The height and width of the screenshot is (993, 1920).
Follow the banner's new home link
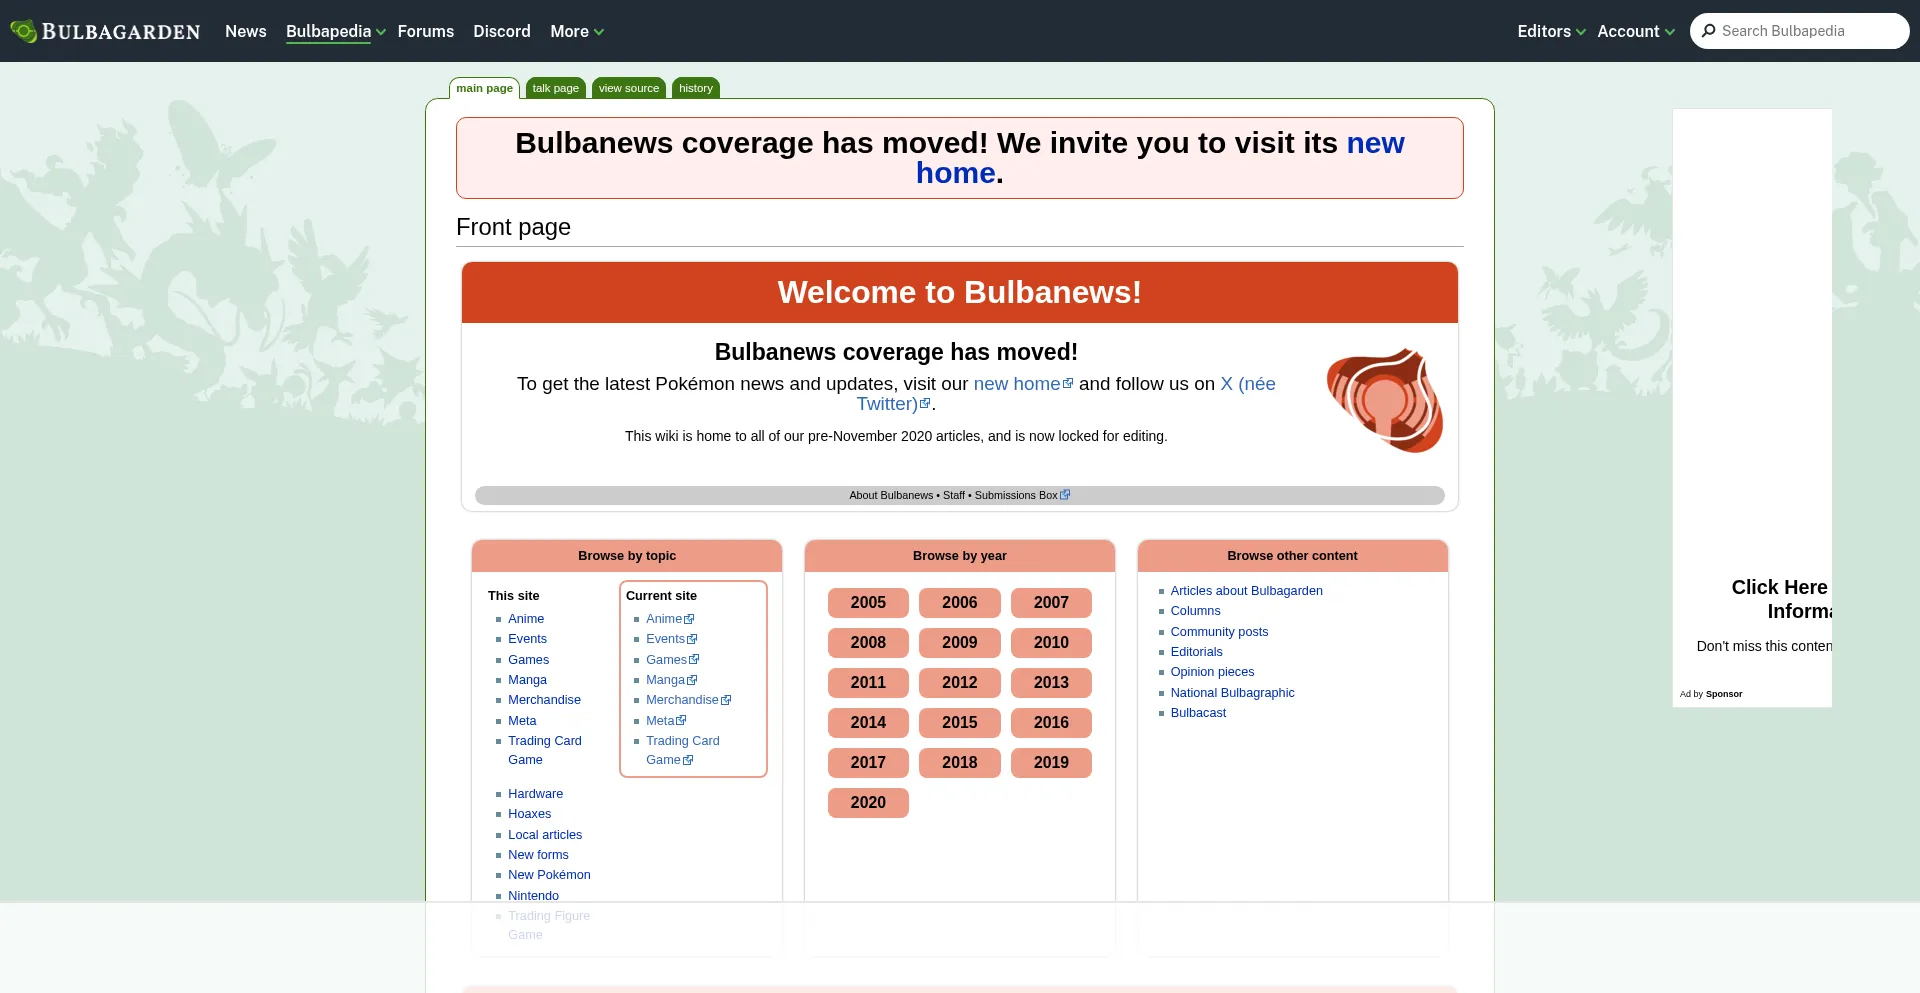1160,158
